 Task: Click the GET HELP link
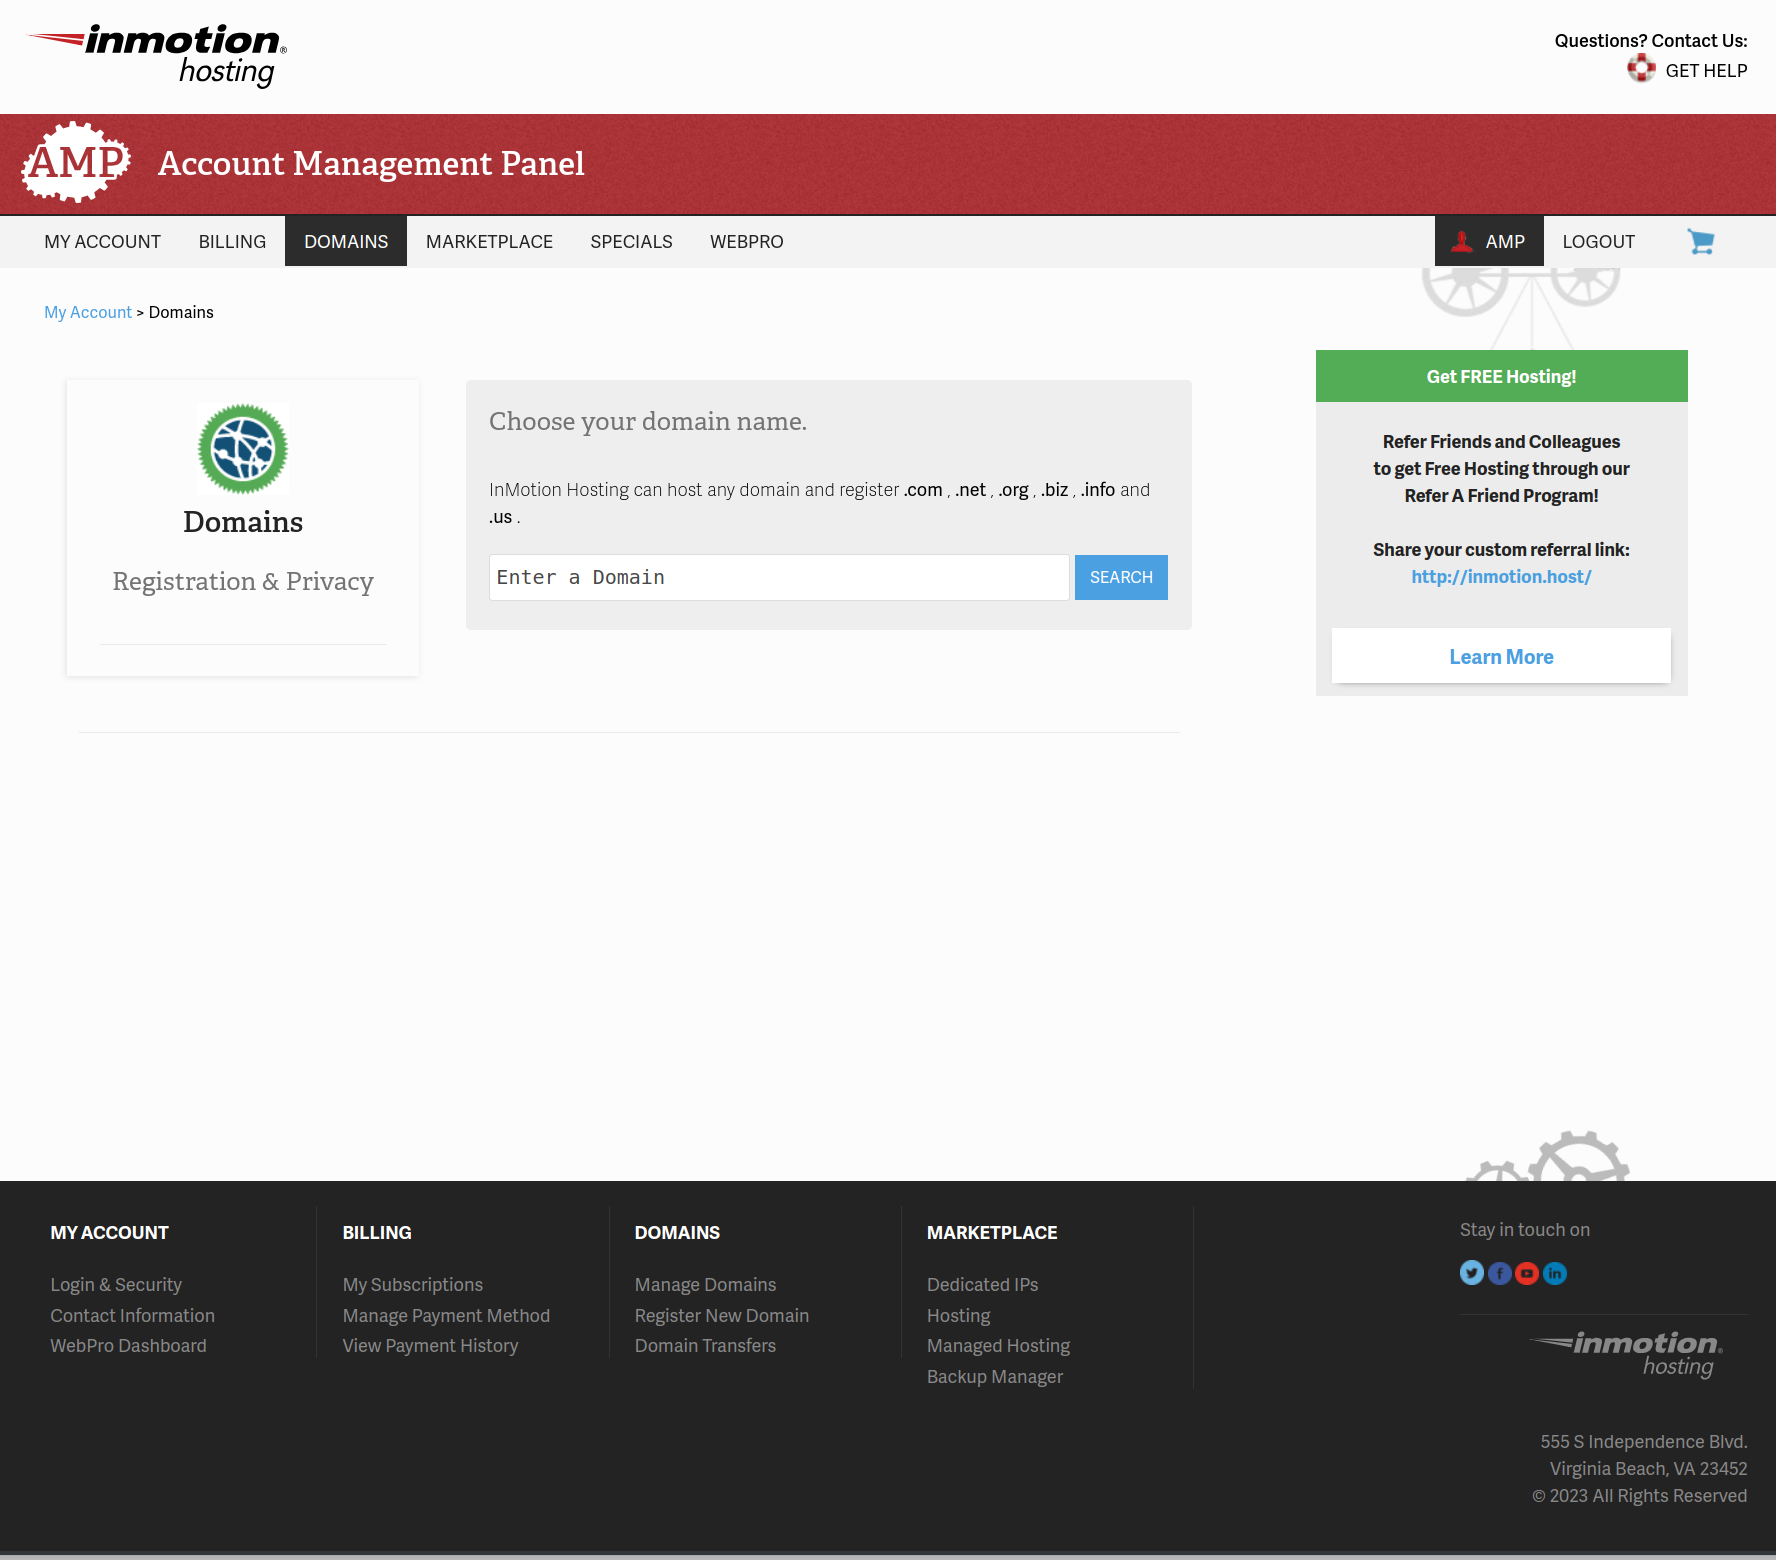click(1706, 71)
